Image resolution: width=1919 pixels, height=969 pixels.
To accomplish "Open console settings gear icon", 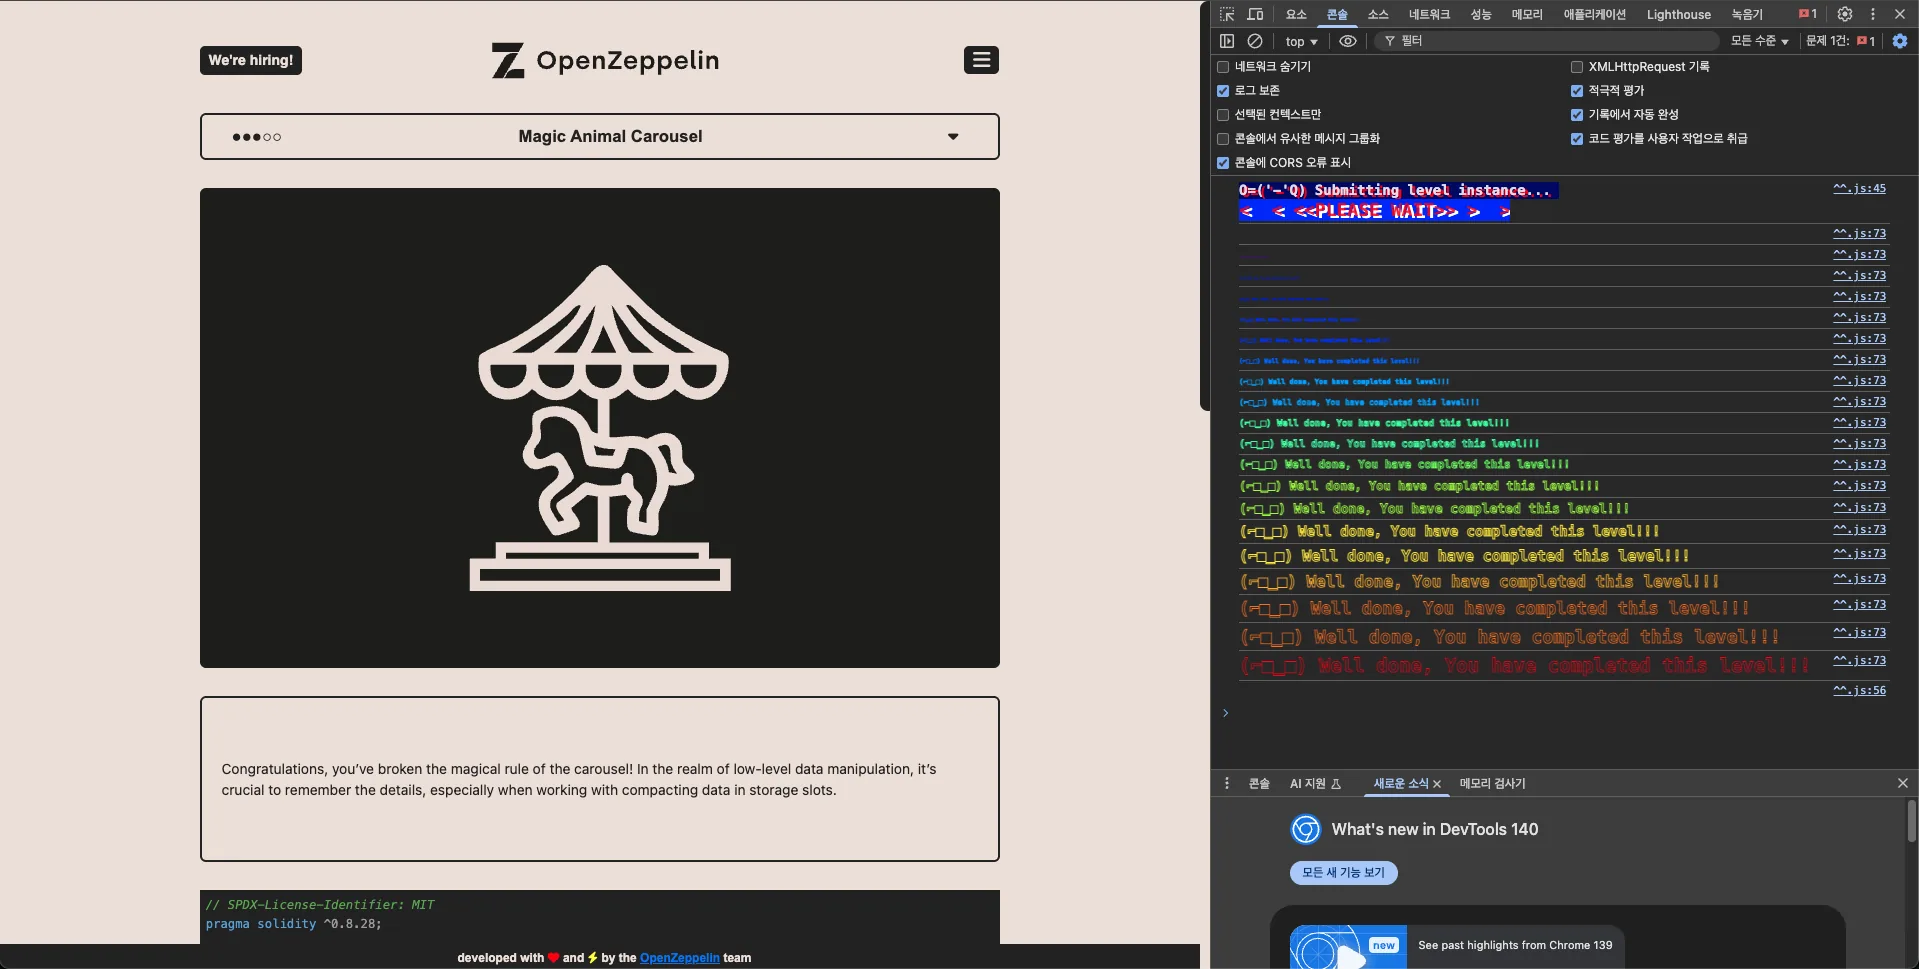I will (x=1900, y=41).
